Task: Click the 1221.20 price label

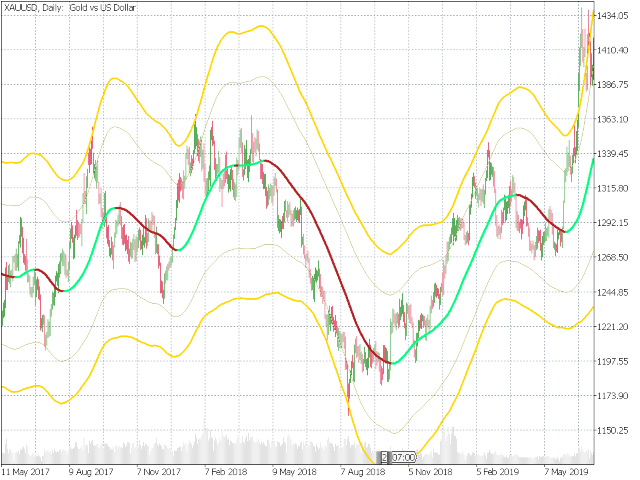Action: click(612, 327)
